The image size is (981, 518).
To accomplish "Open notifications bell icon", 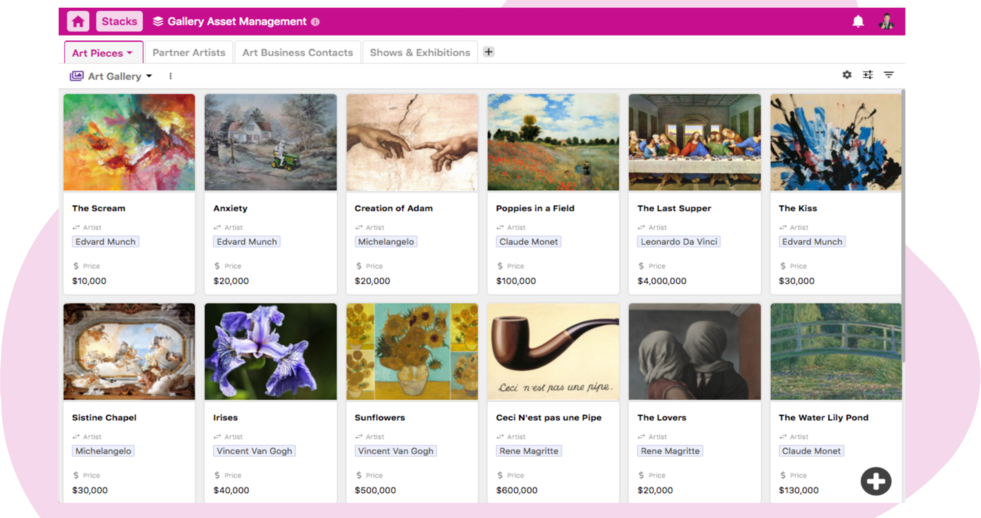I will coord(858,22).
